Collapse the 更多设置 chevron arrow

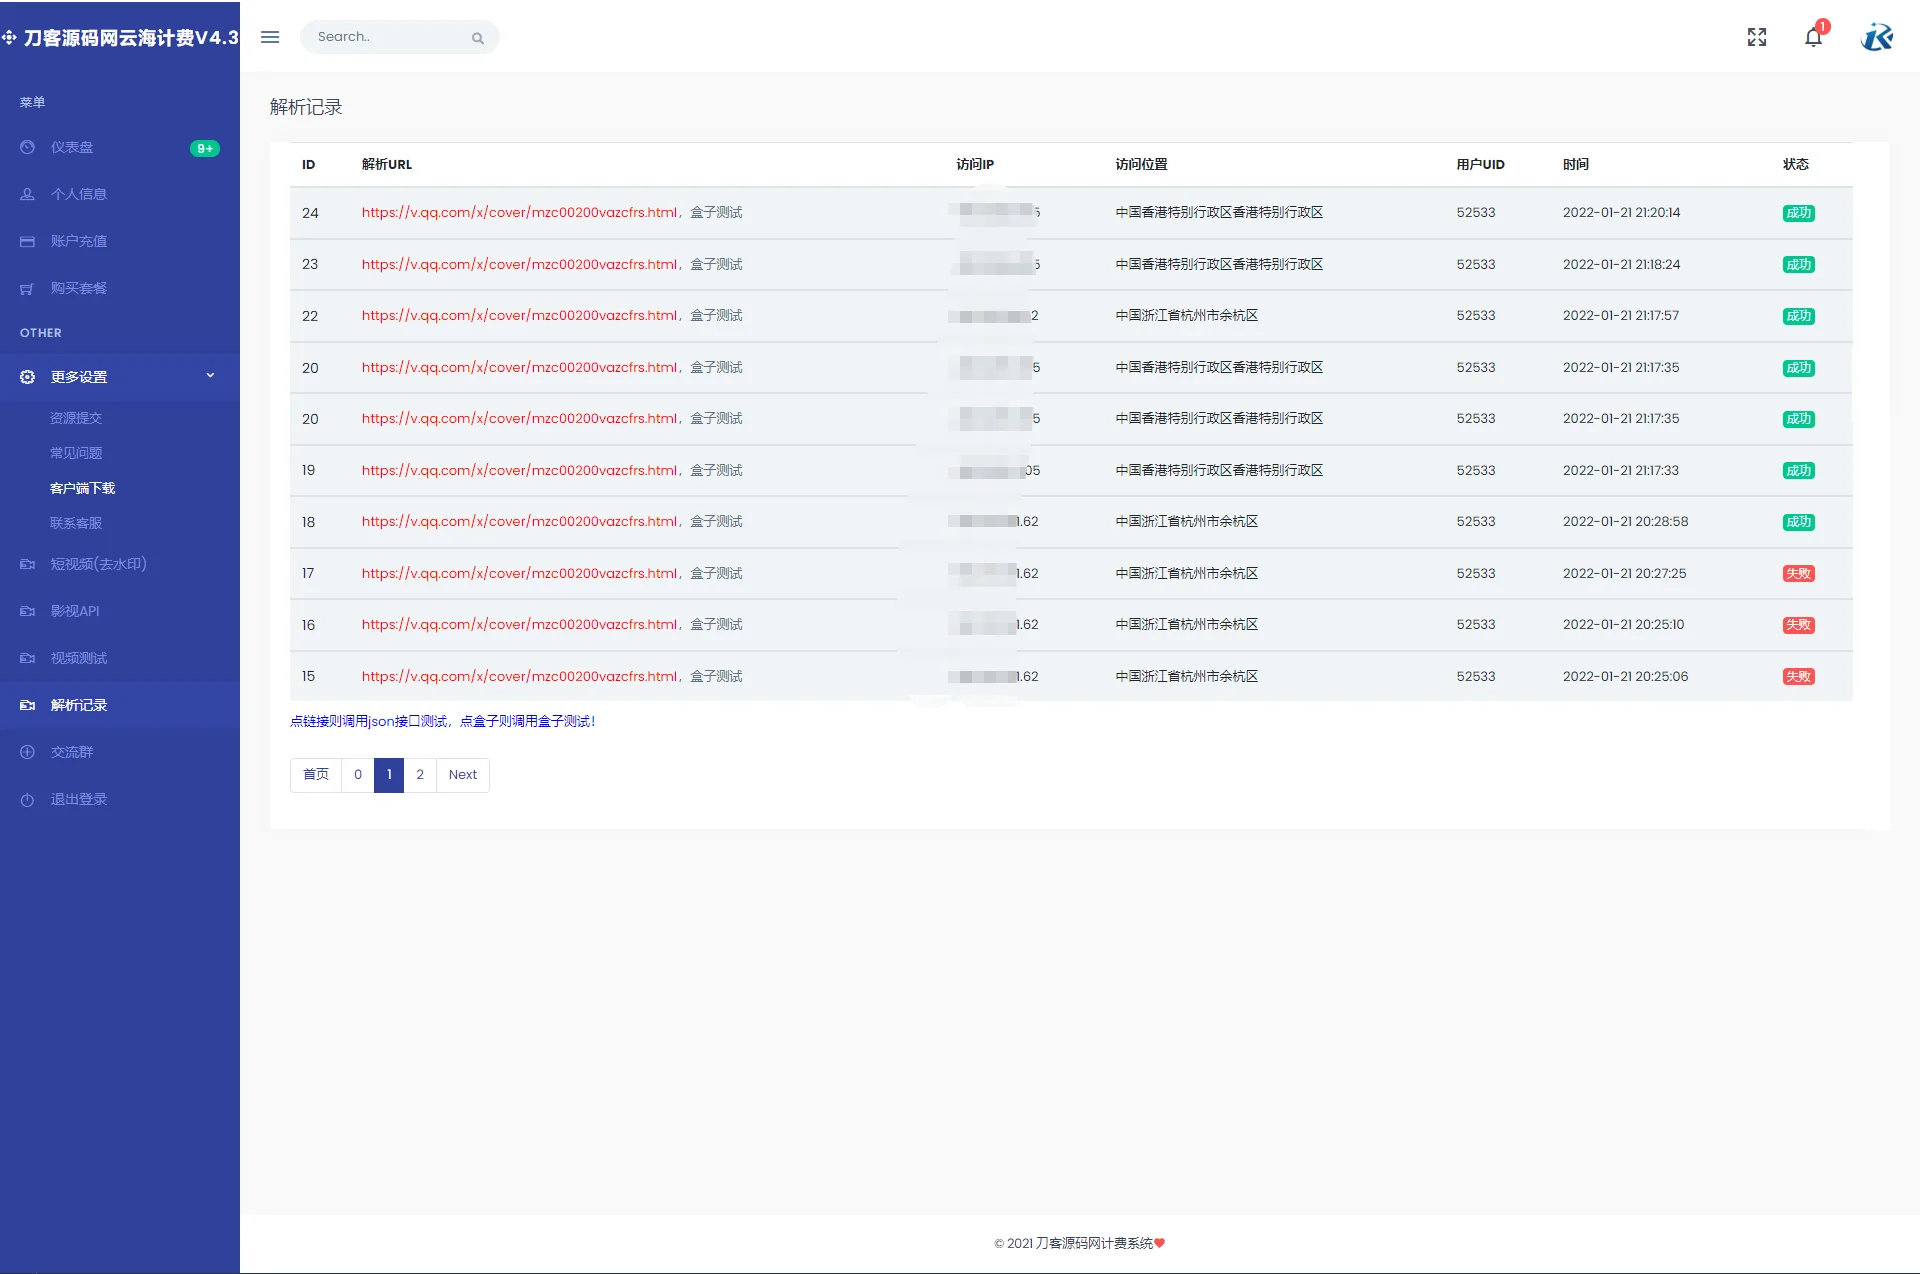pyautogui.click(x=210, y=376)
